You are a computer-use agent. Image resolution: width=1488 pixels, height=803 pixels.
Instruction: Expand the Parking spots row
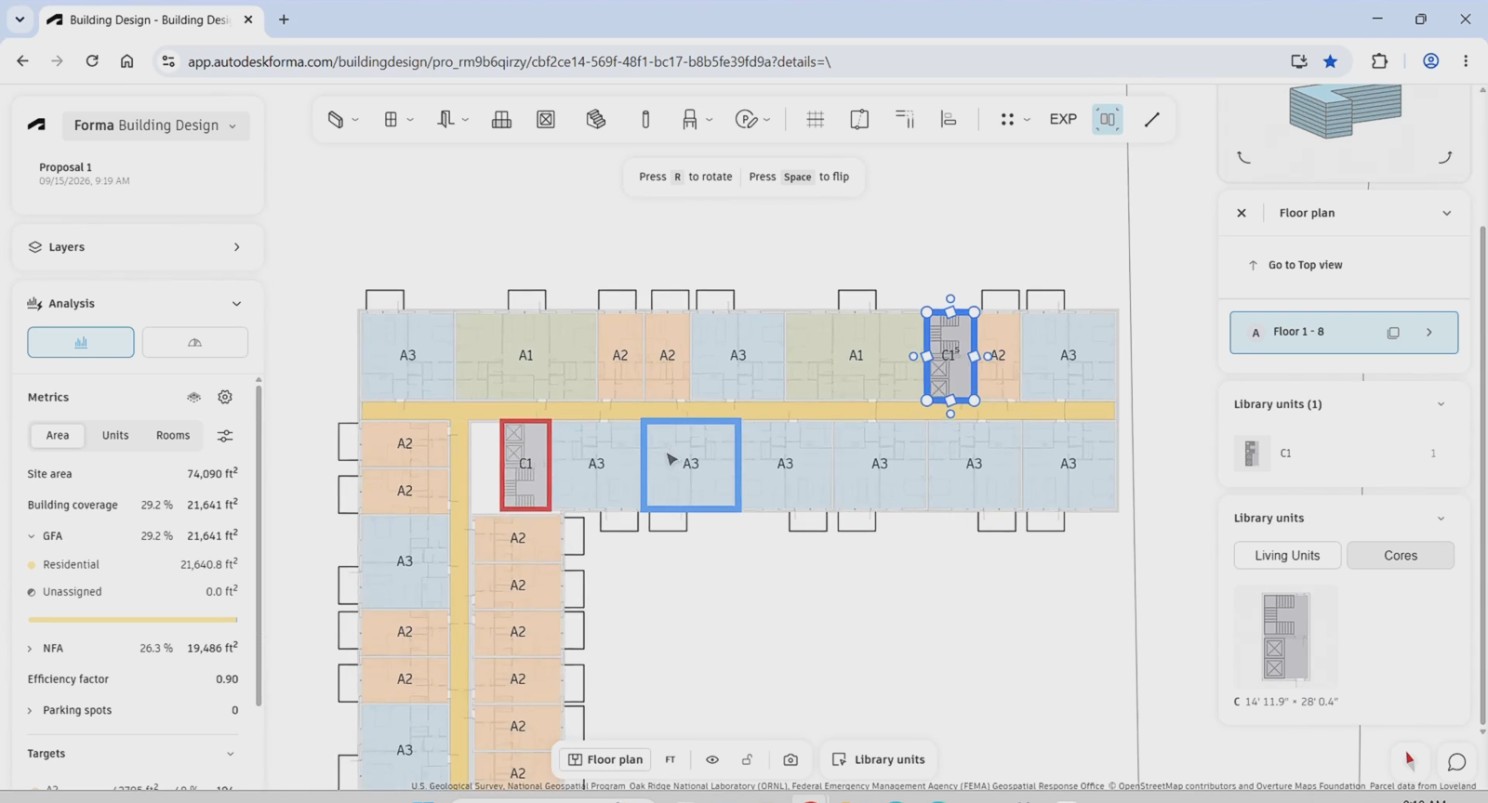30,710
